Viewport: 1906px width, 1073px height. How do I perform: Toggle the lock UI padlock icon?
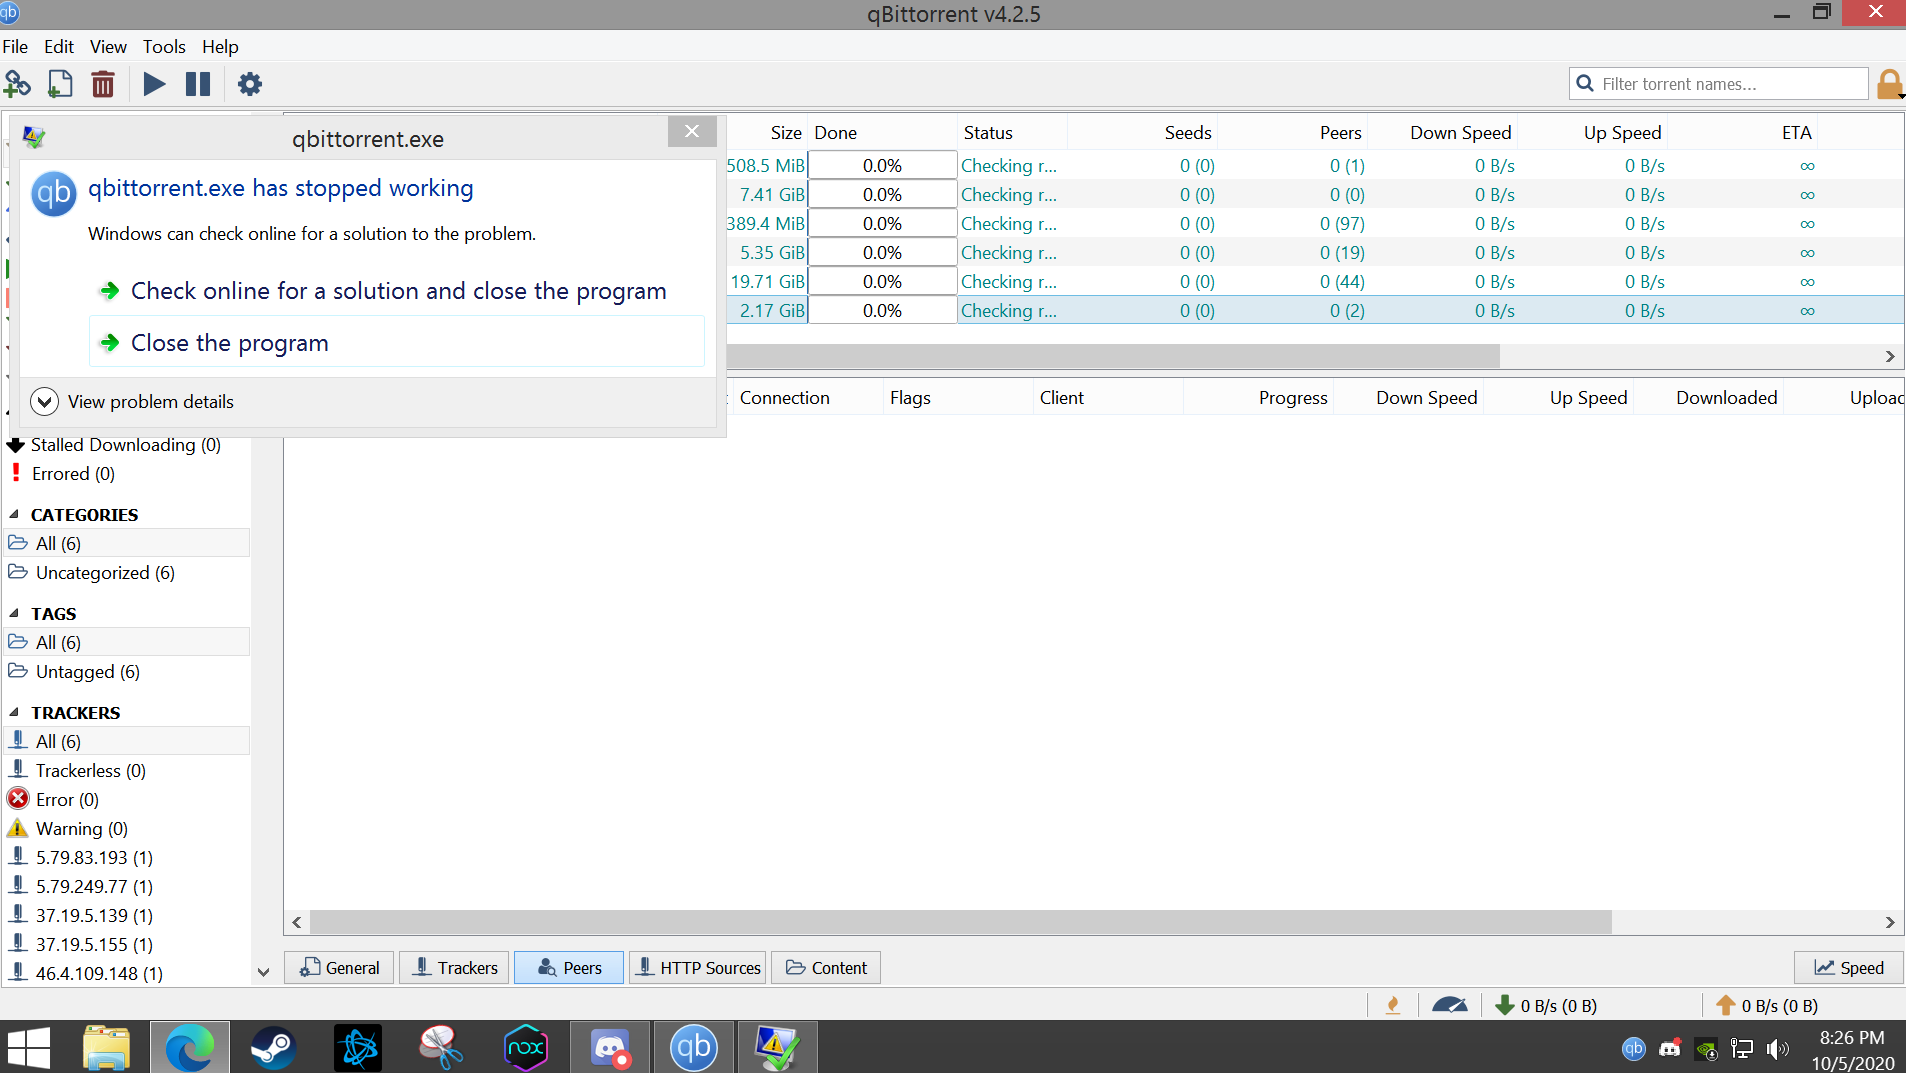click(1890, 84)
